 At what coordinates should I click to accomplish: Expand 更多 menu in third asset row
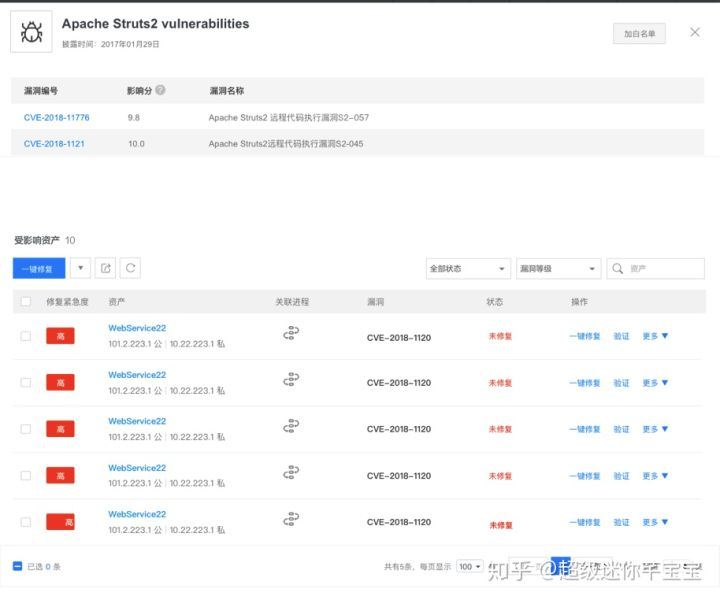tap(655, 429)
